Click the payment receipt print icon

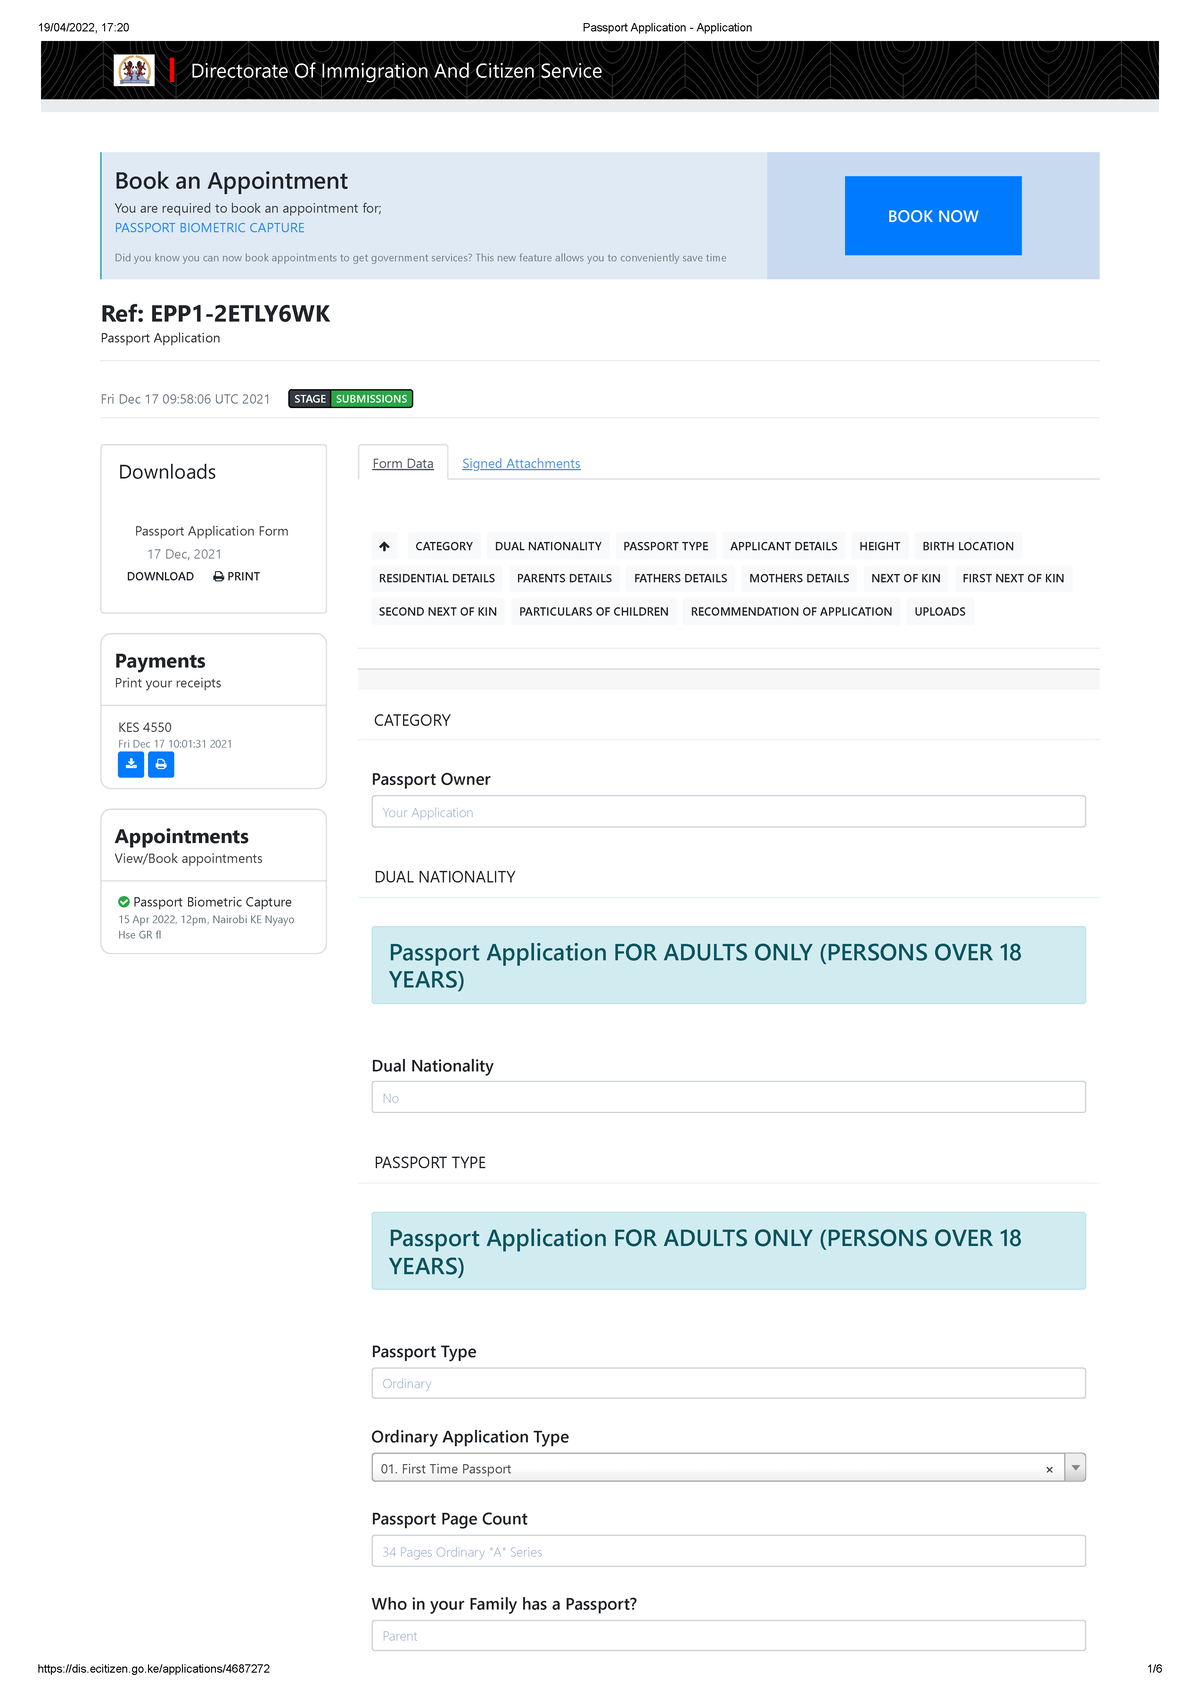pos(161,765)
